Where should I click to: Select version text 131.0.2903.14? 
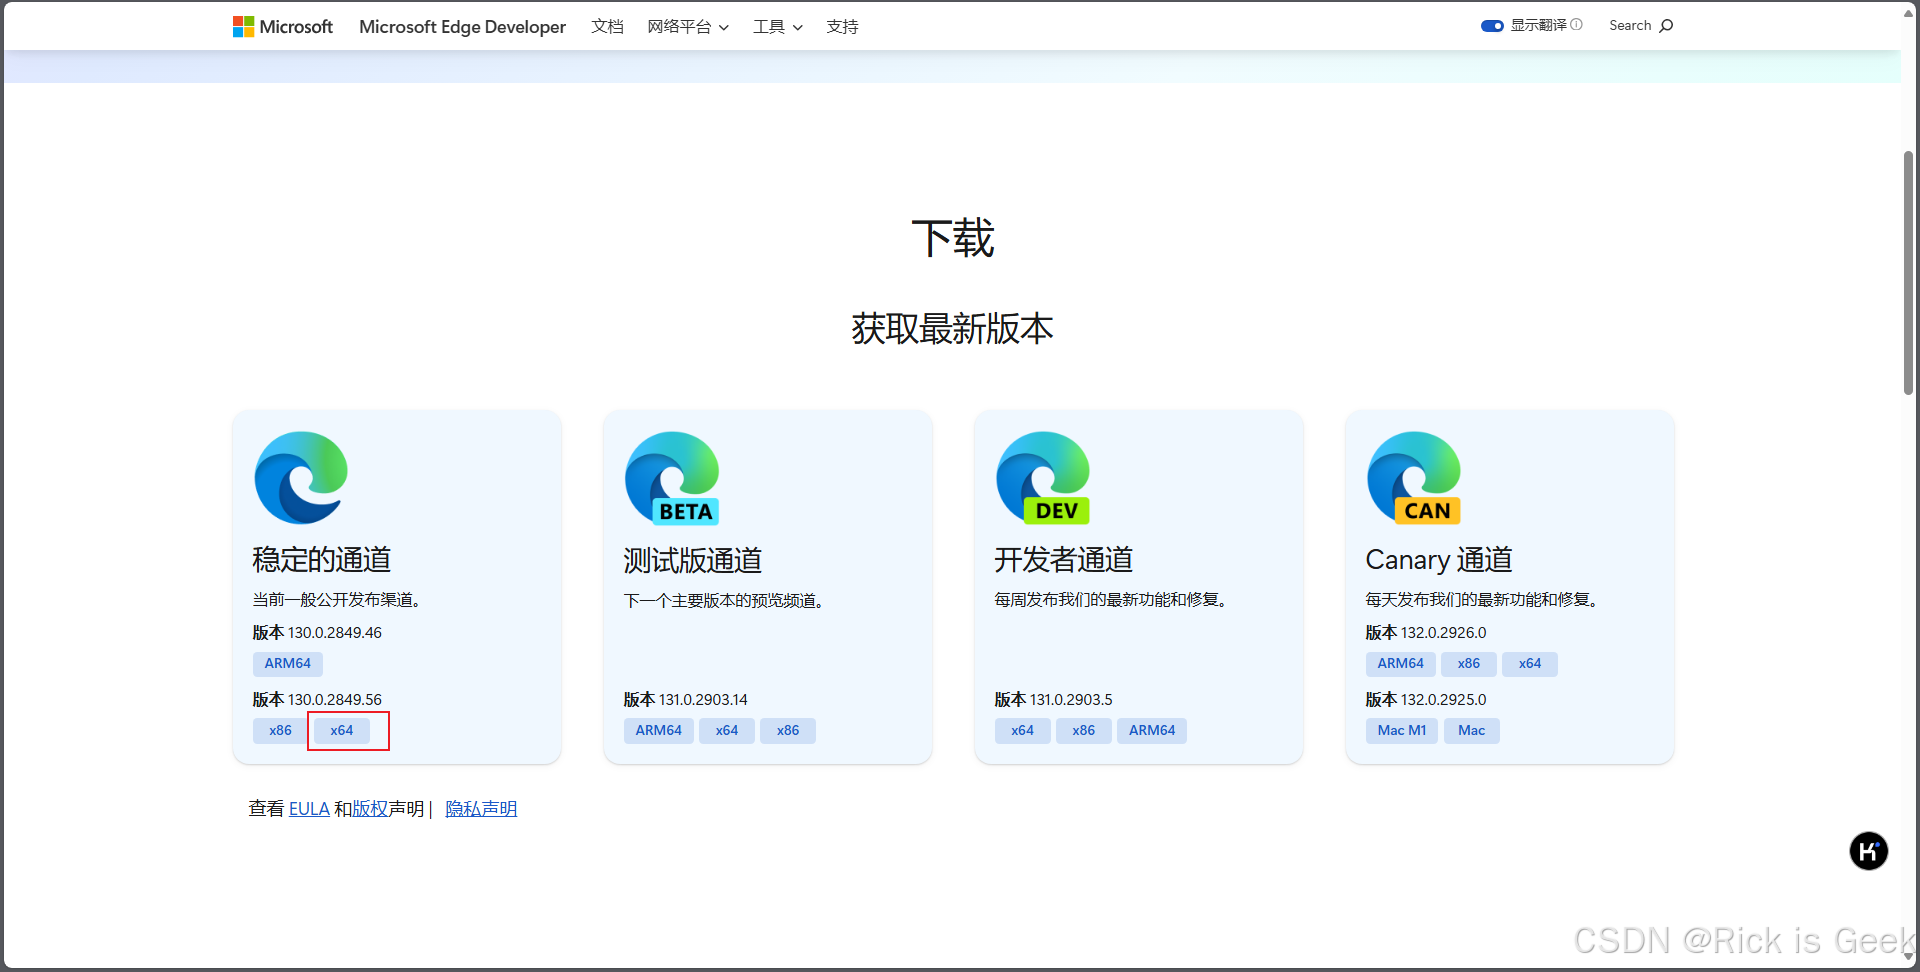pos(703,700)
